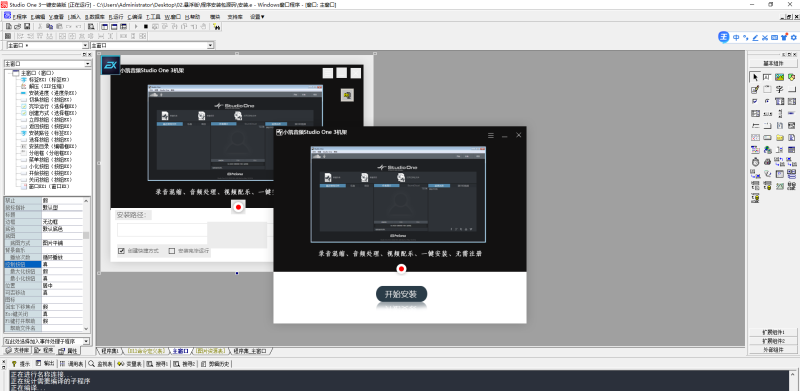
Task: Switch to the 属性 tab in left panel
Action: (69, 351)
